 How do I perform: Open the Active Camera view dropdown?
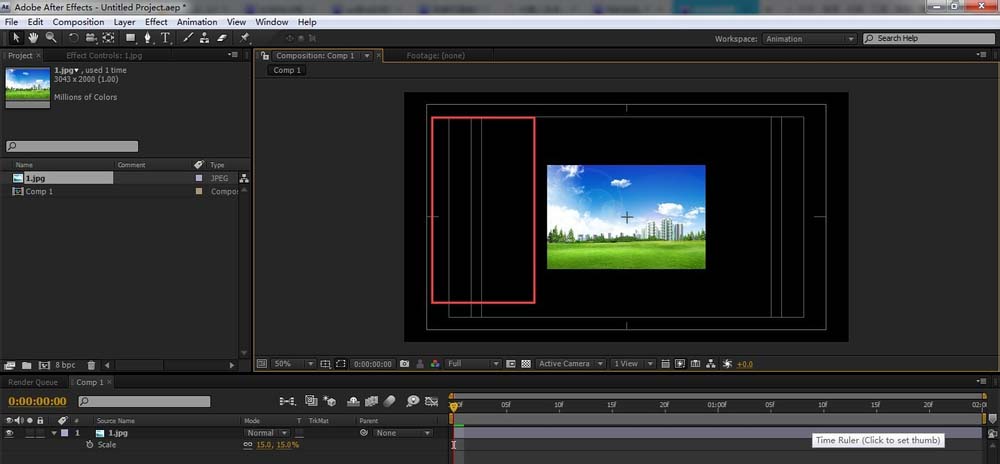[571, 364]
